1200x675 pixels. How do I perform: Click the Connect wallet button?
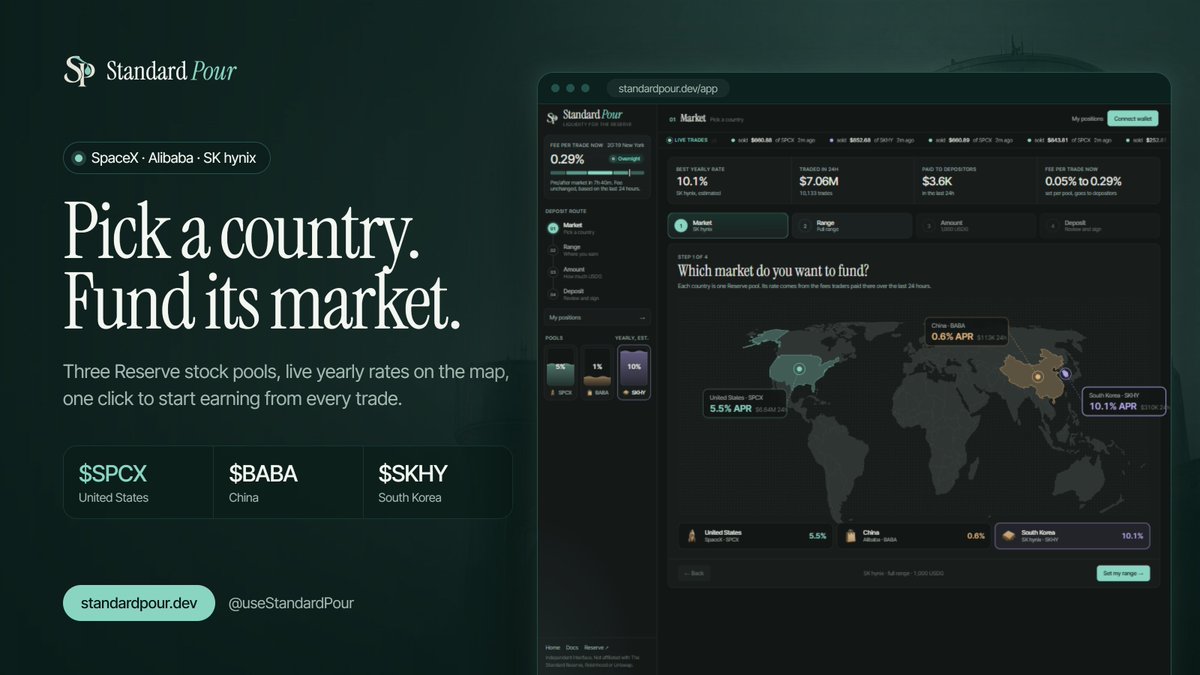tap(1134, 118)
